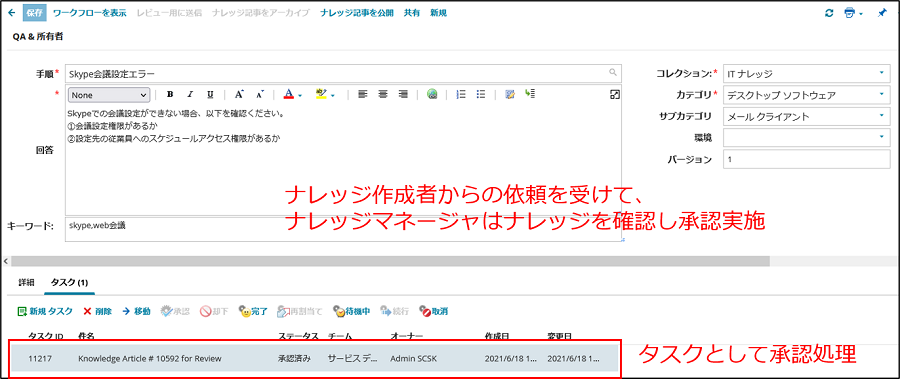Maximize the answer editor area
900x383 pixels.
coord(615,95)
